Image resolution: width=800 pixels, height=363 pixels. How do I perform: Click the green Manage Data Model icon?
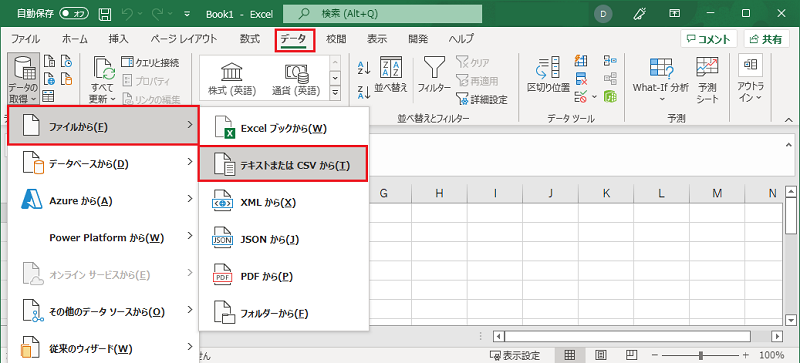610,96
